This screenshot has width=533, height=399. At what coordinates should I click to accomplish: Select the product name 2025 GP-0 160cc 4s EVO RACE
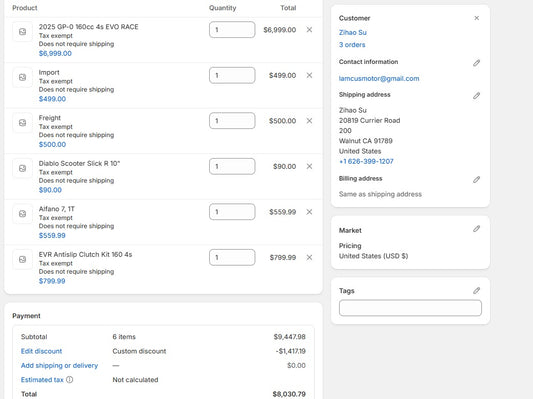tap(88, 27)
